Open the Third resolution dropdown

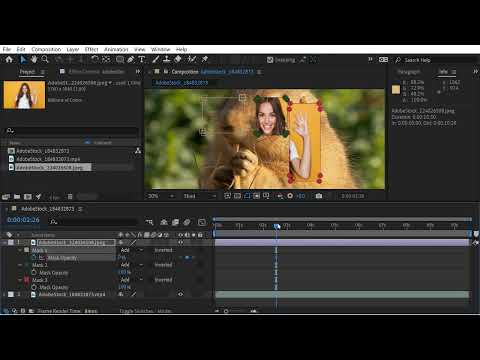[200, 196]
